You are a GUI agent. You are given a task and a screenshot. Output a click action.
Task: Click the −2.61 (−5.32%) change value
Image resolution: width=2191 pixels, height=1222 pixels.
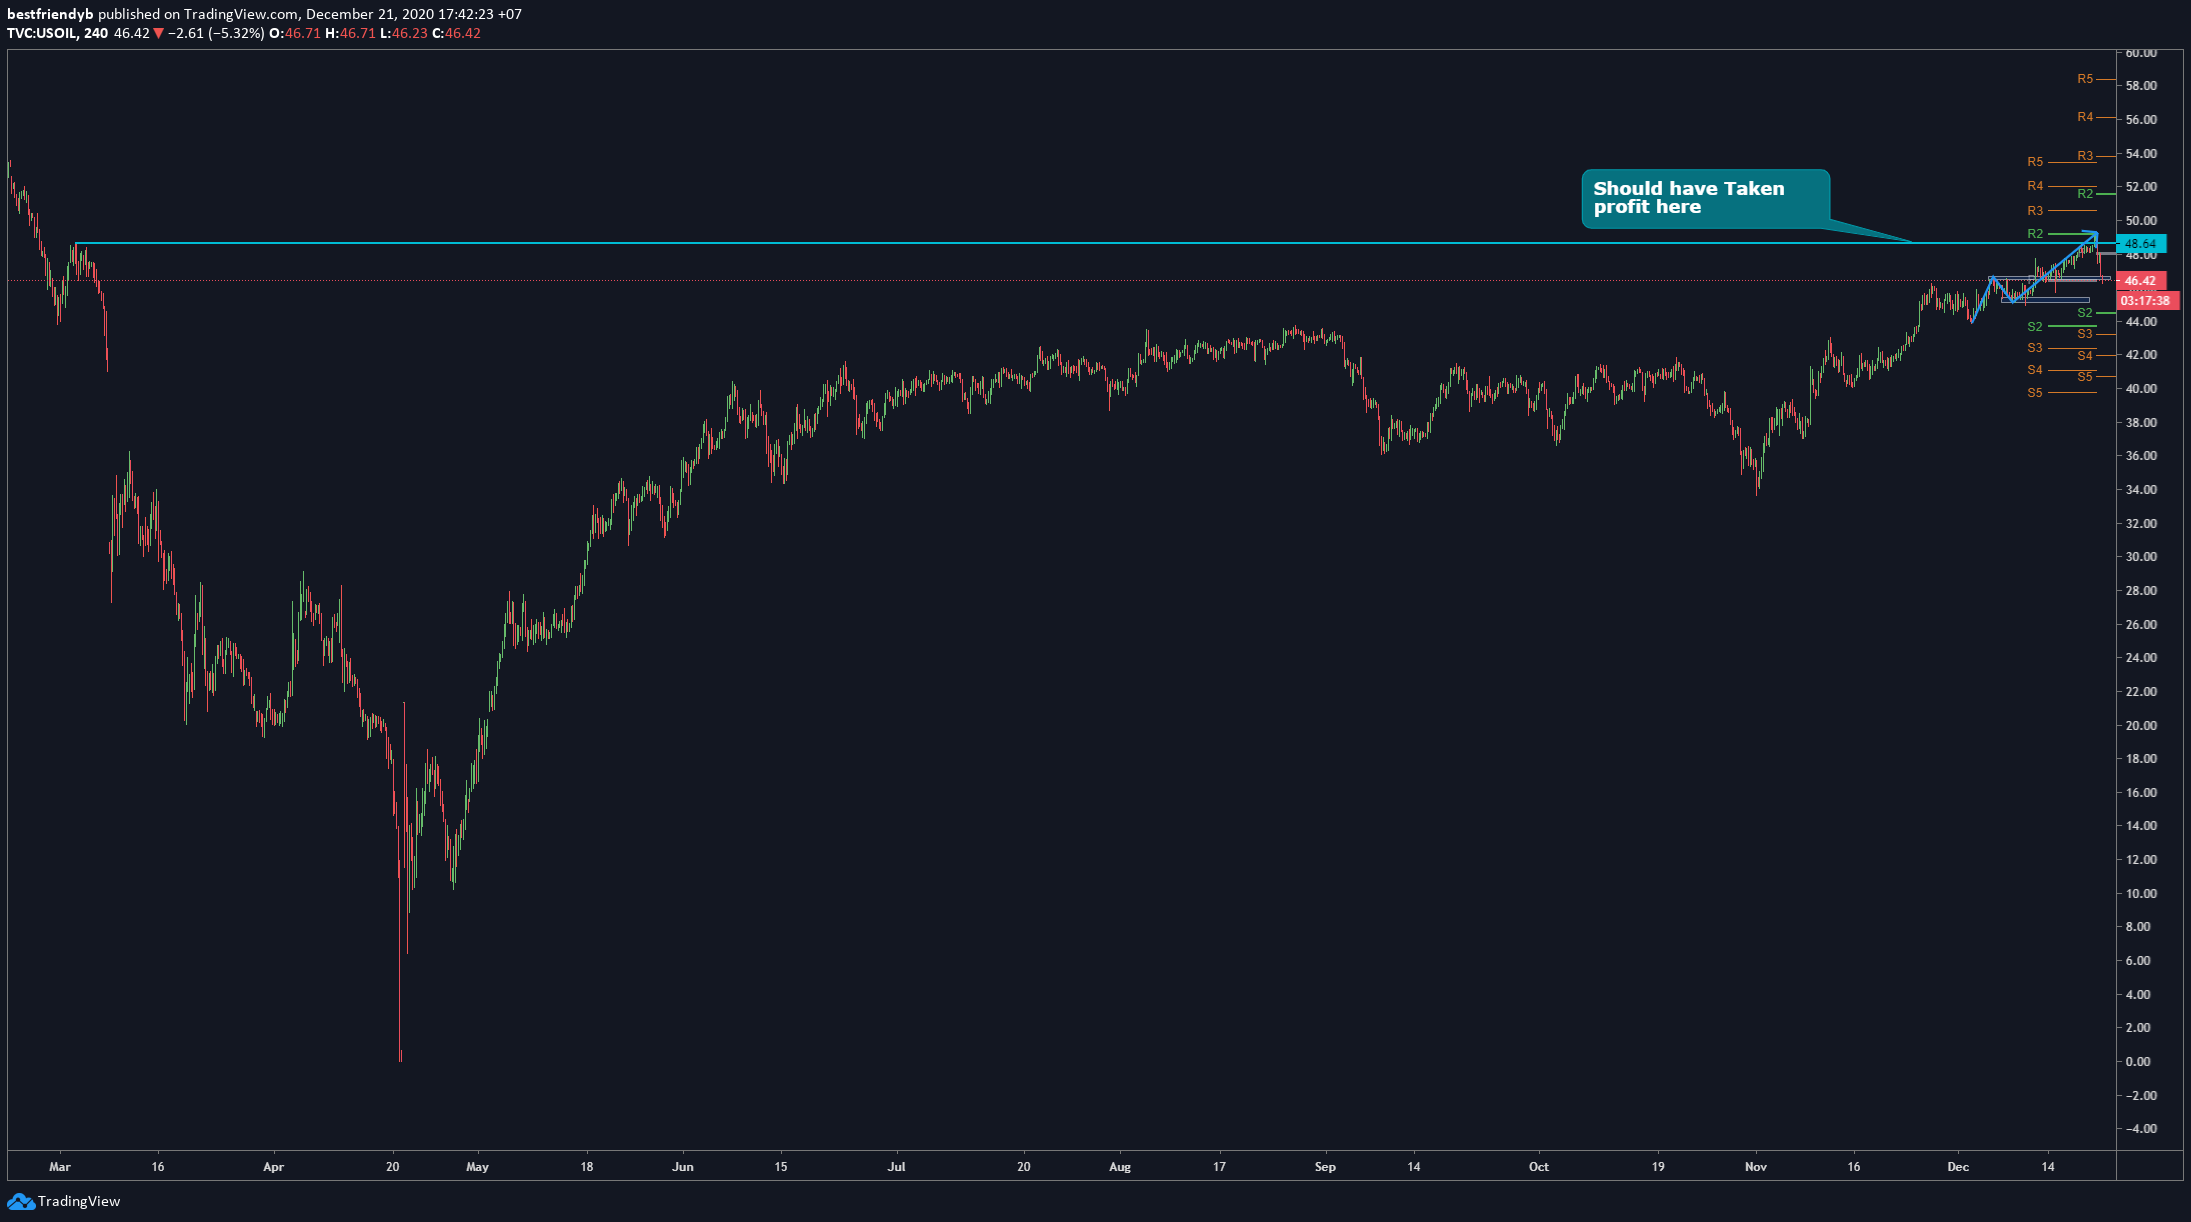coord(216,33)
